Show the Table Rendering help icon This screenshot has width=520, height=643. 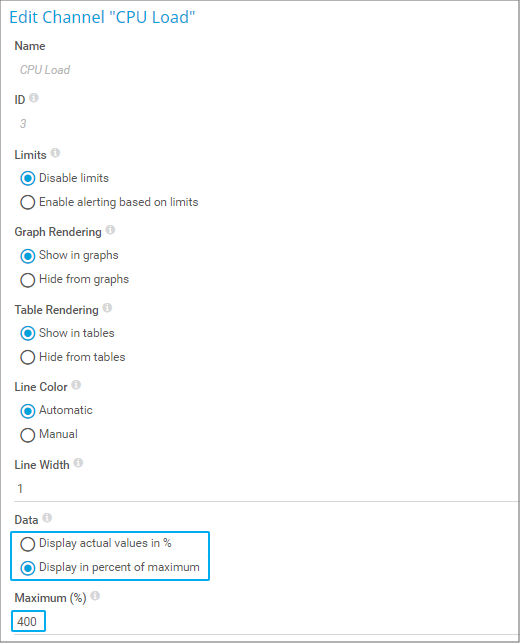[x=107, y=308]
